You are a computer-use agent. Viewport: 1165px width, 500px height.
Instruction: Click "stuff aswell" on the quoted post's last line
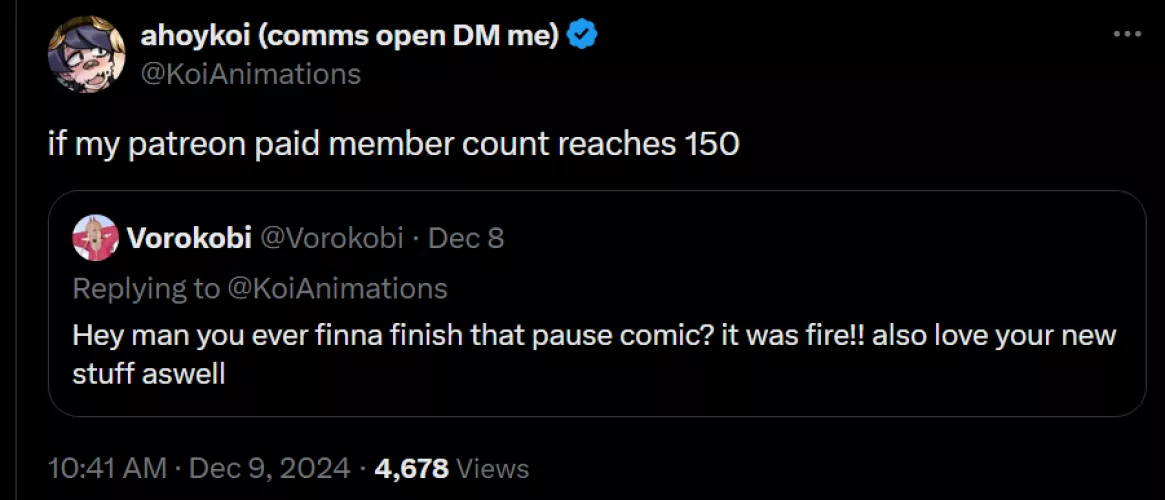[x=148, y=373]
